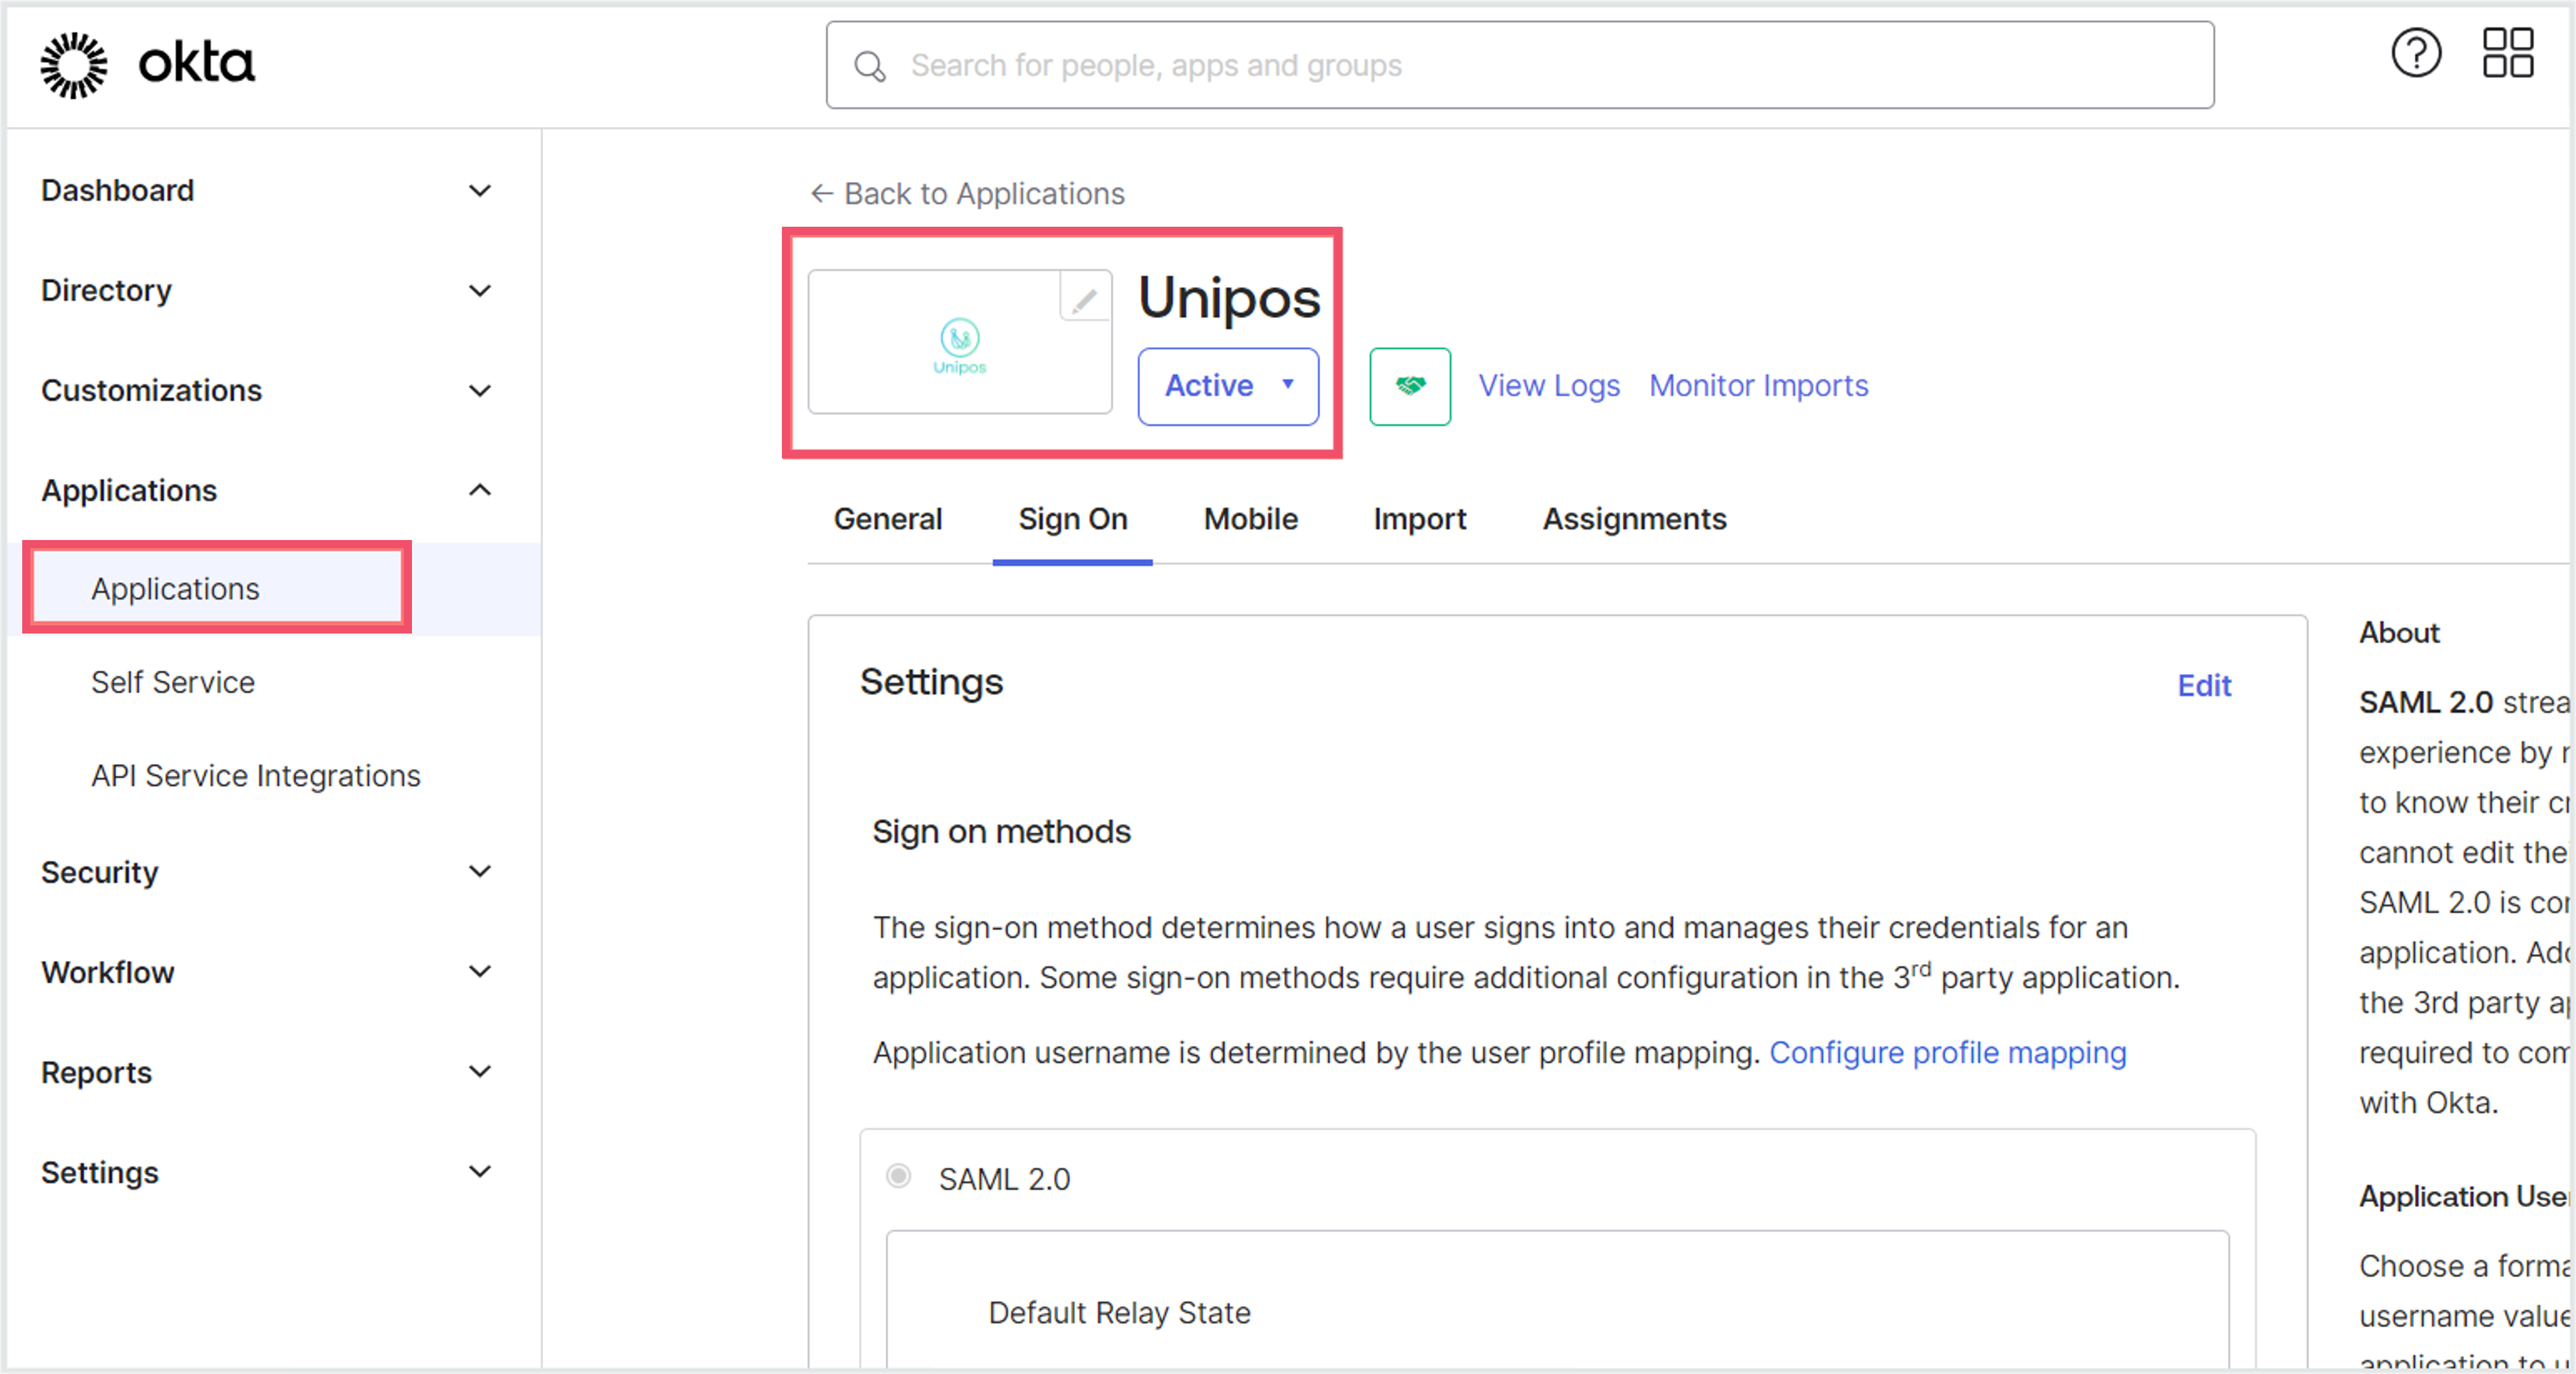Image resolution: width=2576 pixels, height=1374 pixels.
Task: Open the apps grid icon
Action: point(2508,53)
